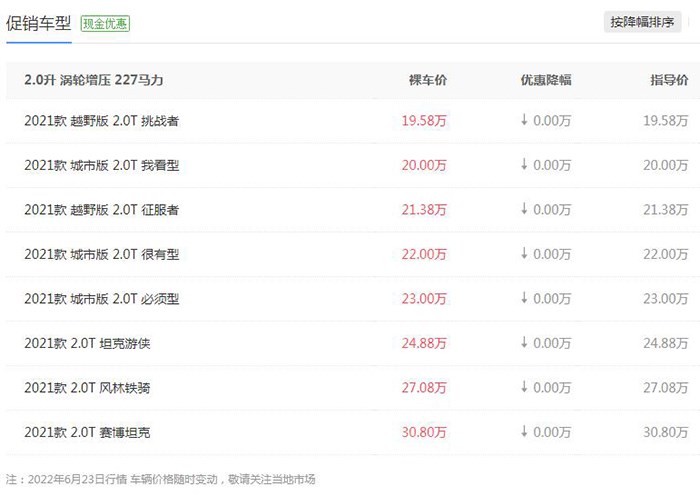Viewport: 700px width, 496px height.
Task: Click the gray 24.88万 guide price
Action: (666, 343)
